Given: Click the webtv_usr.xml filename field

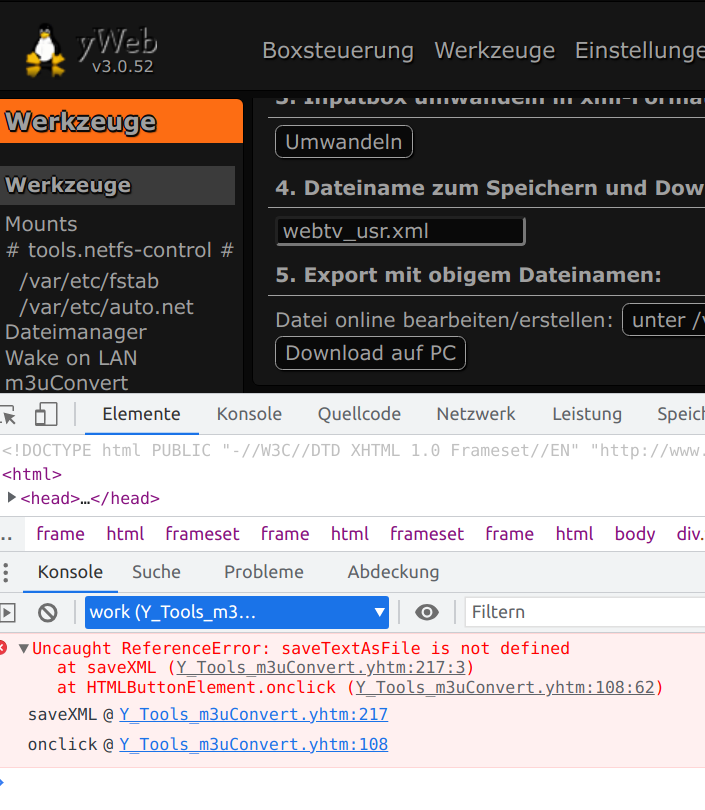Looking at the screenshot, I should (x=400, y=231).
